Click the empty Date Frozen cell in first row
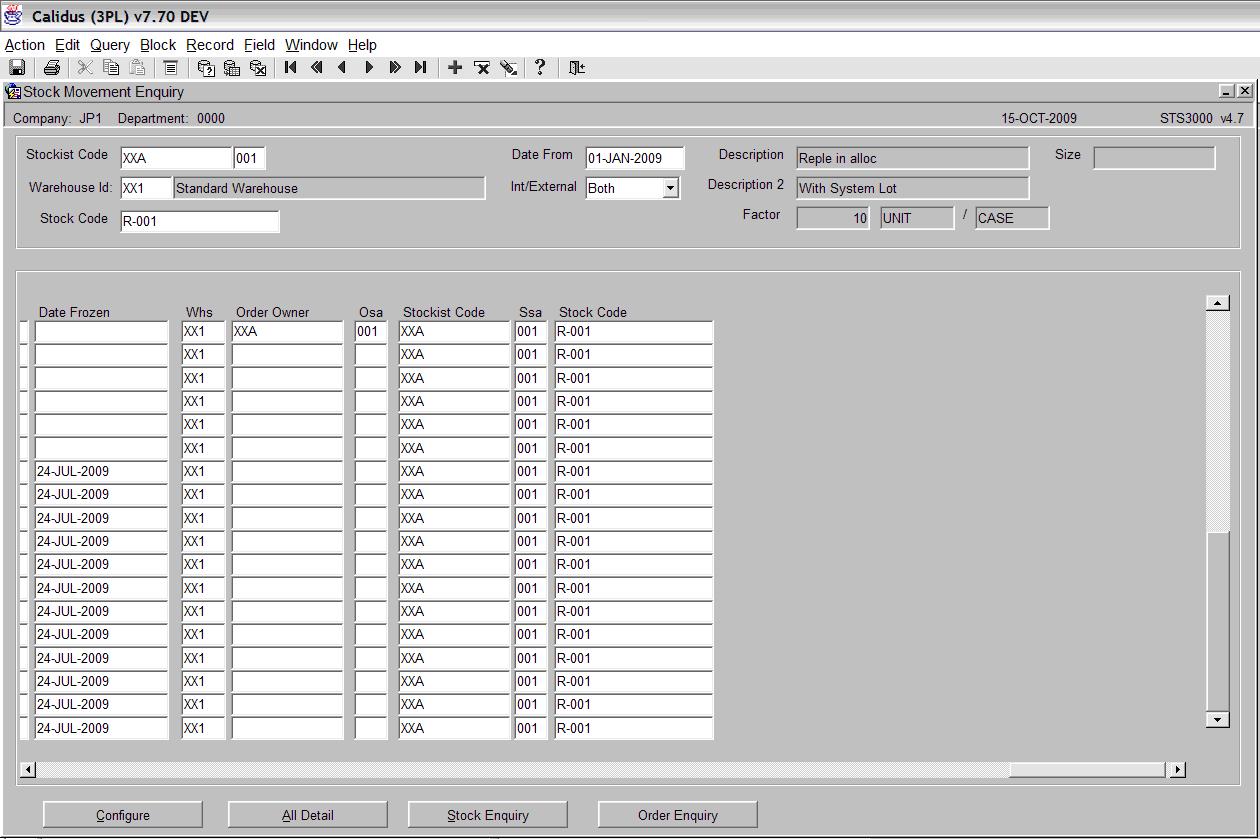Screen dimensions: 1260x839 [101, 331]
